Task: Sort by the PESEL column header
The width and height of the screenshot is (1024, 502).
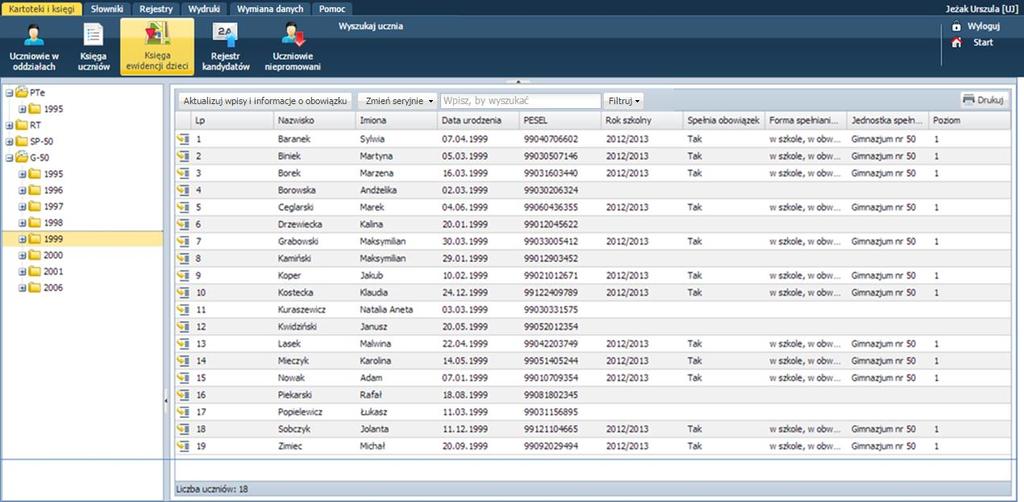Action: pos(561,121)
